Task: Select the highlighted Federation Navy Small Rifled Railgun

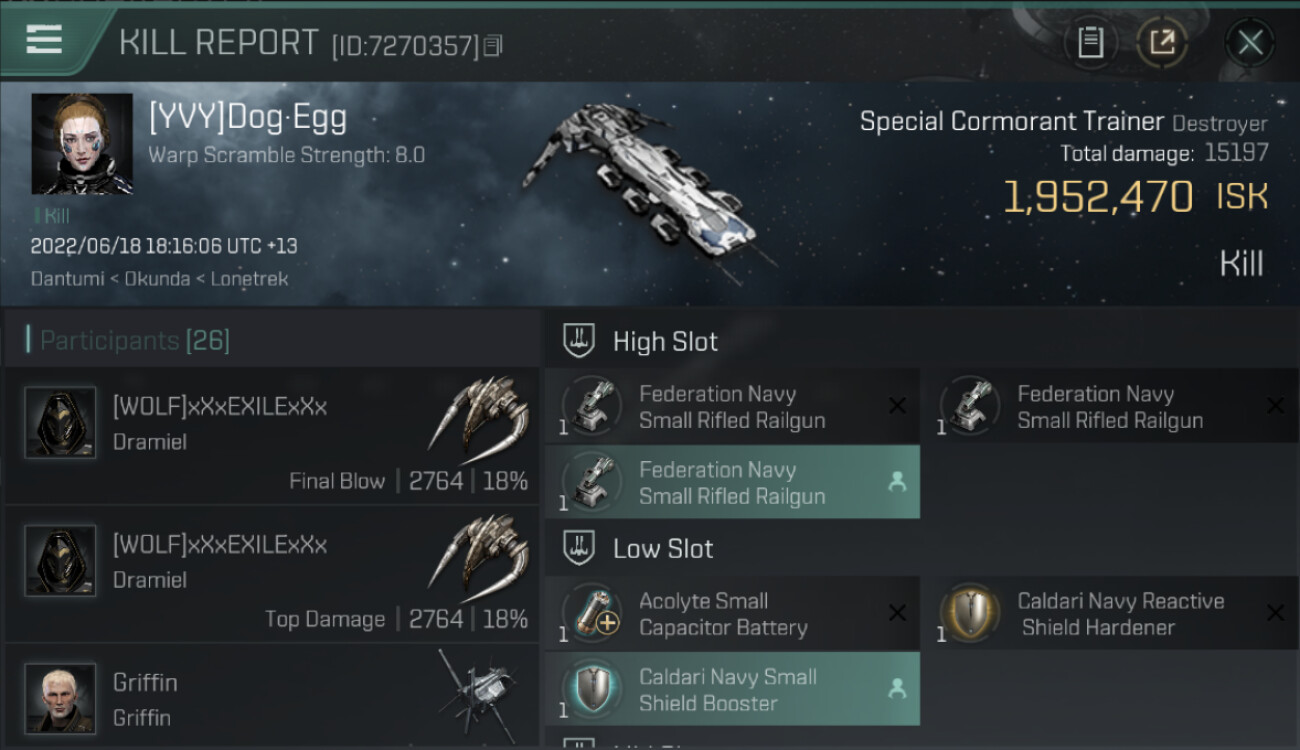Action: (732, 483)
